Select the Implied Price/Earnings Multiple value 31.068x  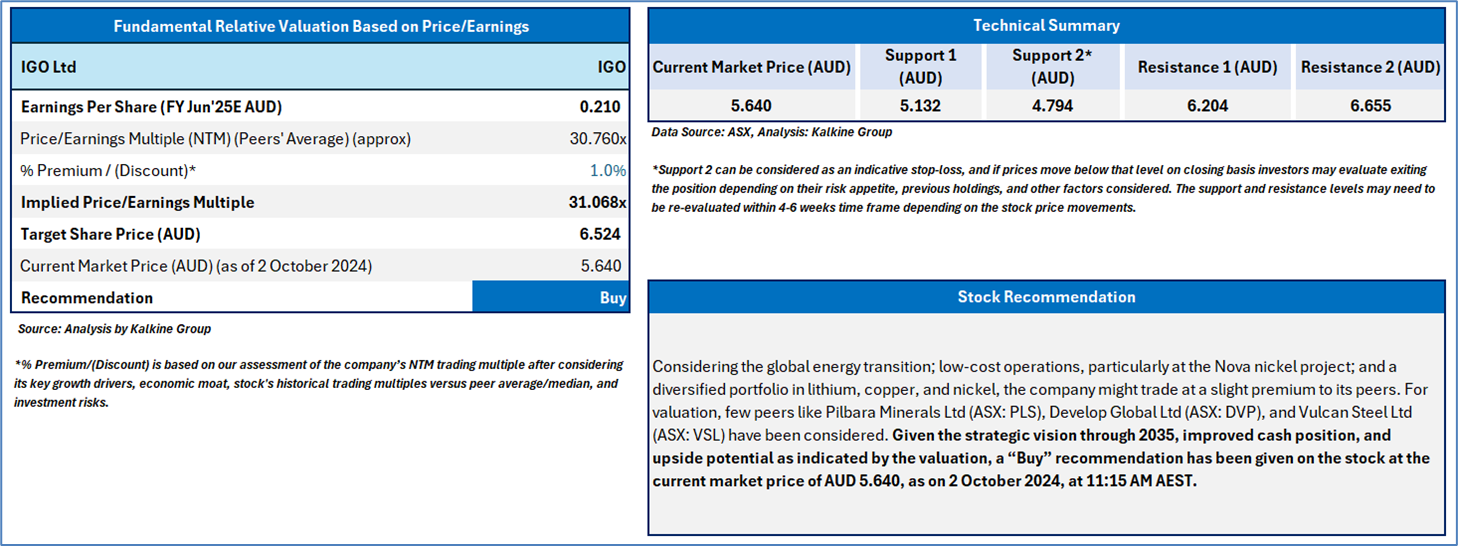coord(598,203)
